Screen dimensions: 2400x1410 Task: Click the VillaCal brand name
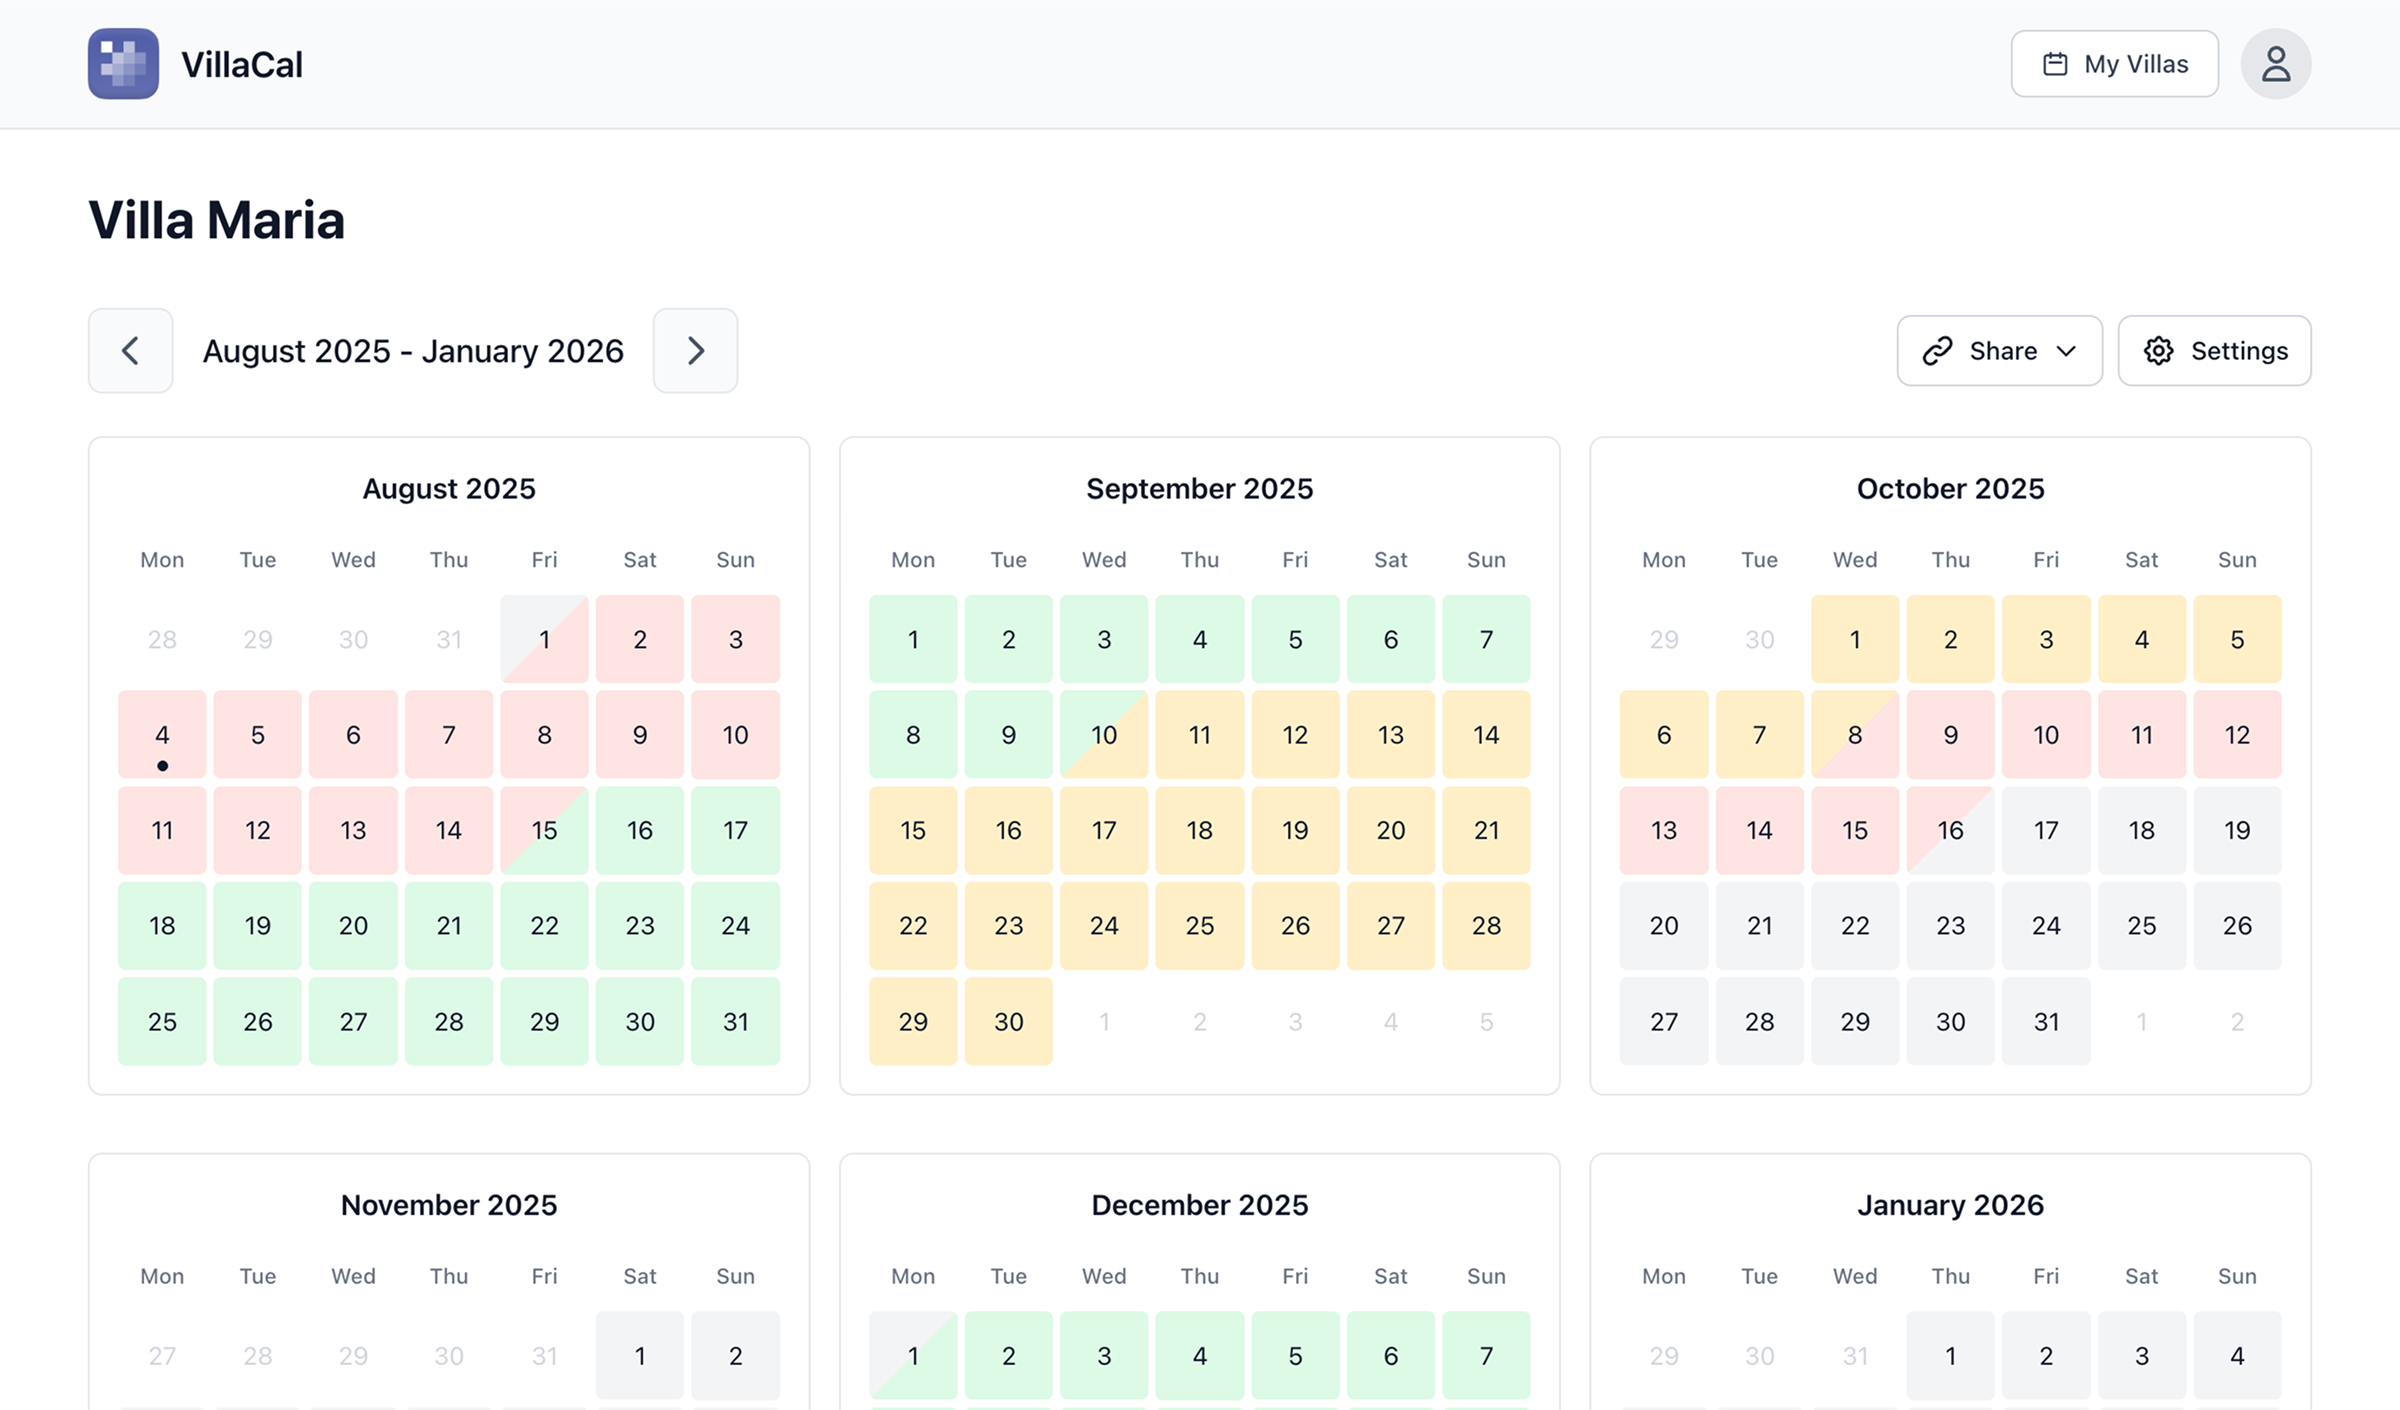(x=242, y=64)
